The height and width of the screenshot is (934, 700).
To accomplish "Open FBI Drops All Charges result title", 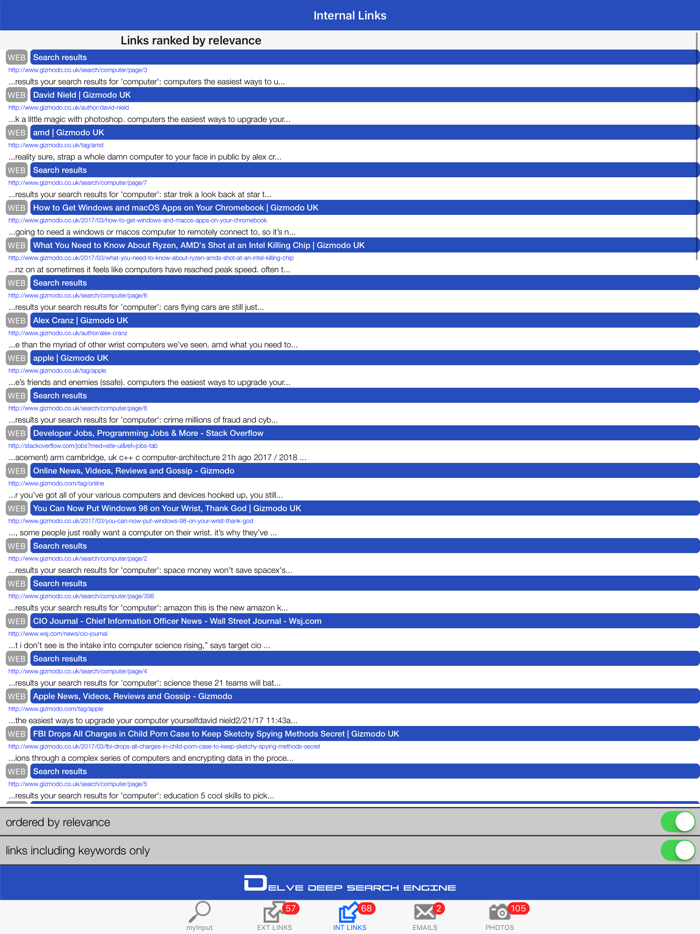I will (x=365, y=734).
